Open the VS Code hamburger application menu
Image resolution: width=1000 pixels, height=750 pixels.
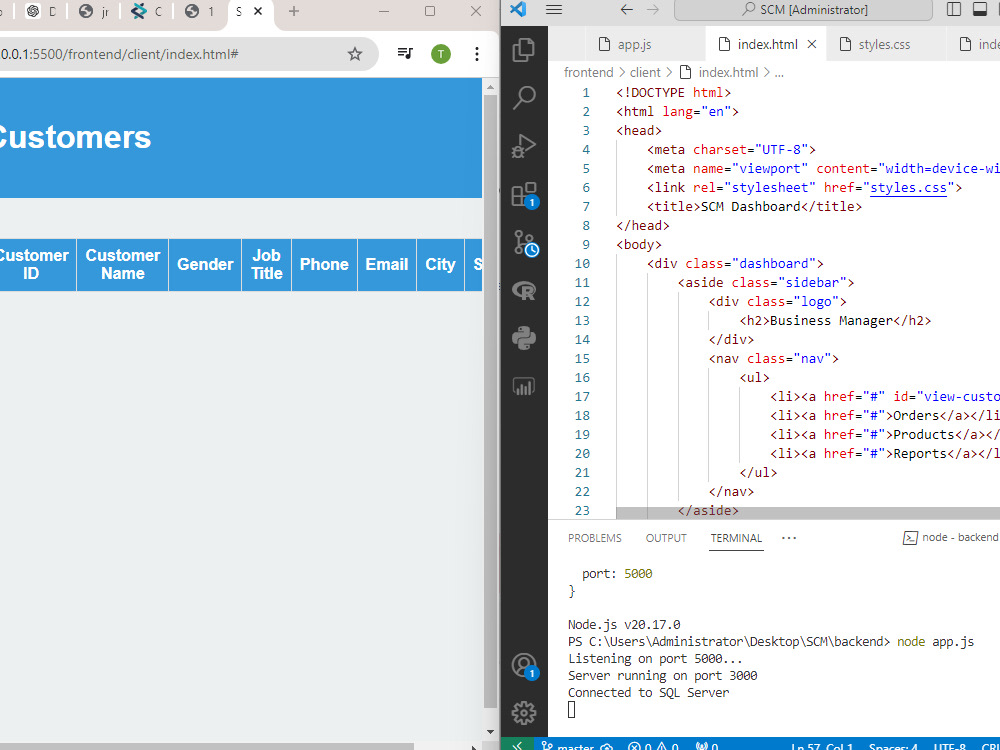554,10
